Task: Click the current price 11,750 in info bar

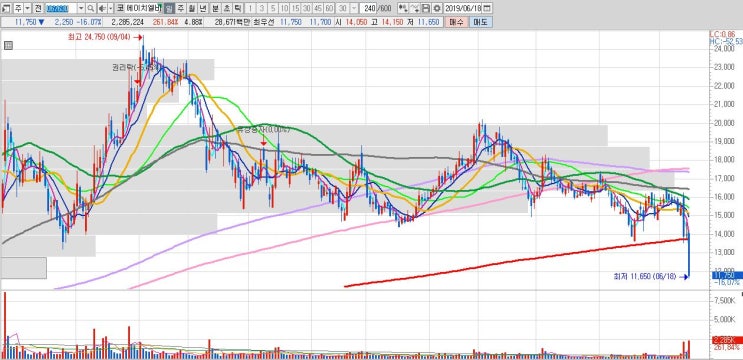Action: coord(26,22)
